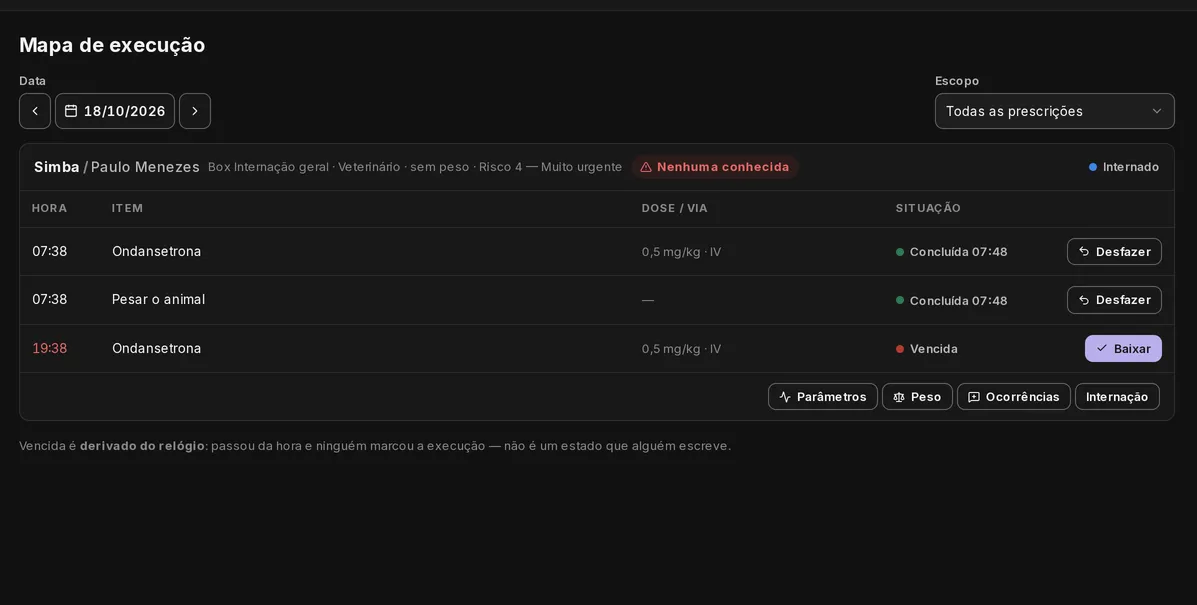Undo the completed Ondansetrona at 07:38
The height and width of the screenshot is (605, 1197).
point(1114,252)
